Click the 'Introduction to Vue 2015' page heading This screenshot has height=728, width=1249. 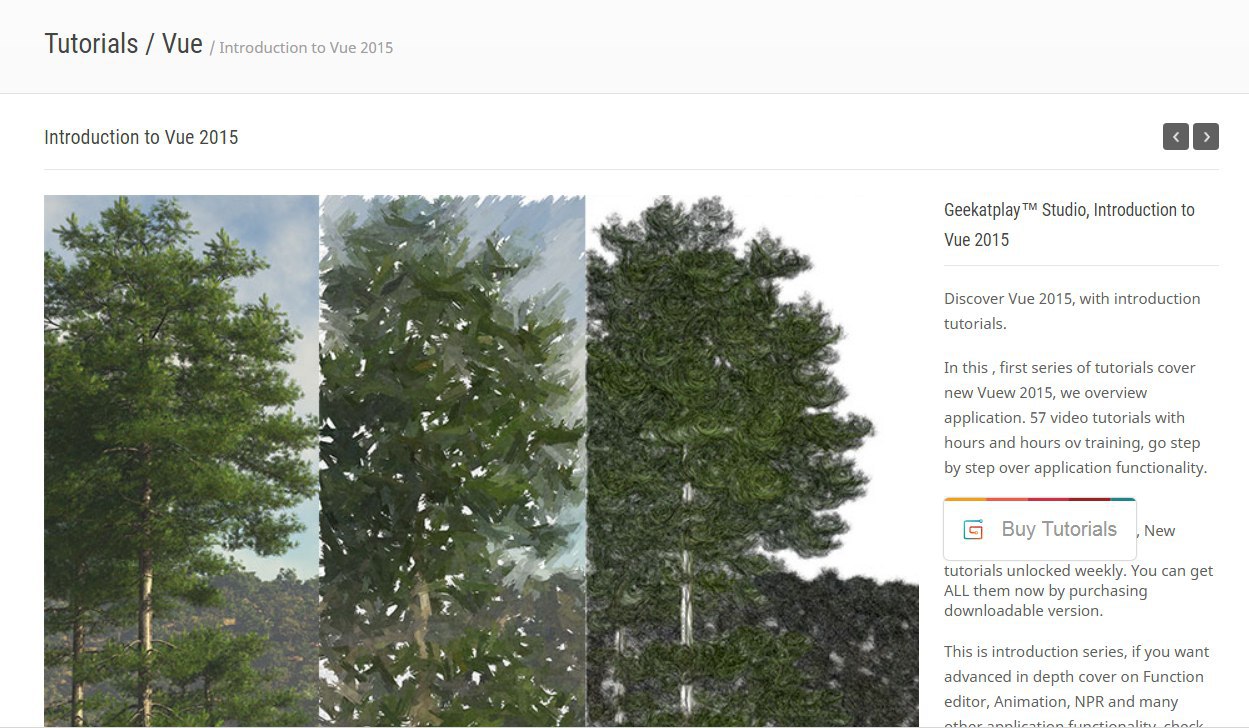click(x=141, y=137)
